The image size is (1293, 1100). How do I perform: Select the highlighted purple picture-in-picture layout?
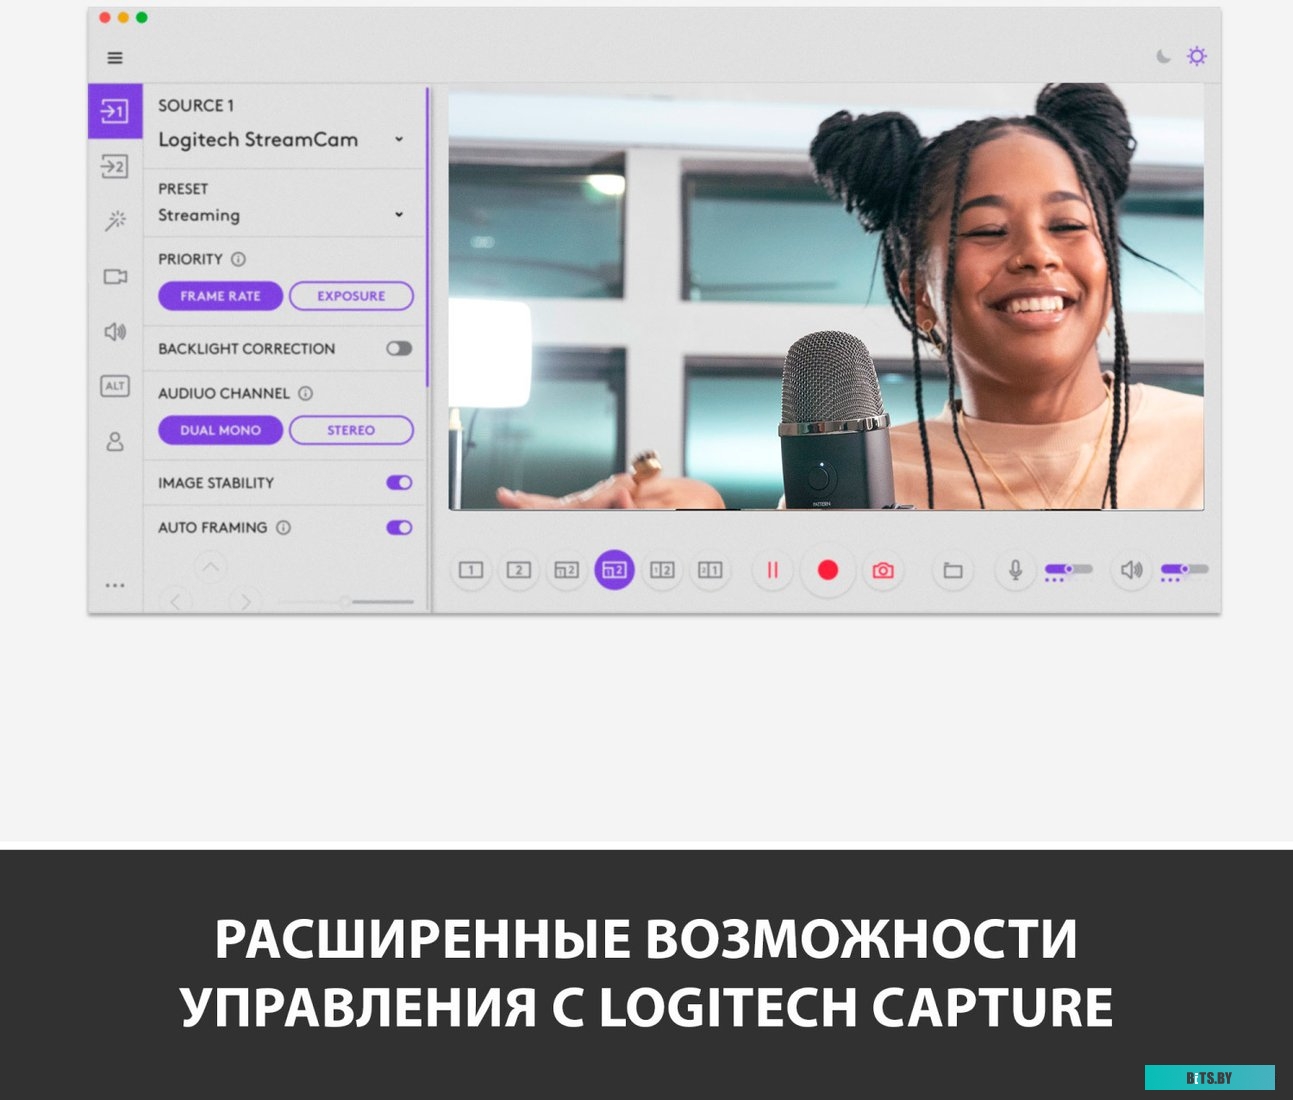pos(614,570)
